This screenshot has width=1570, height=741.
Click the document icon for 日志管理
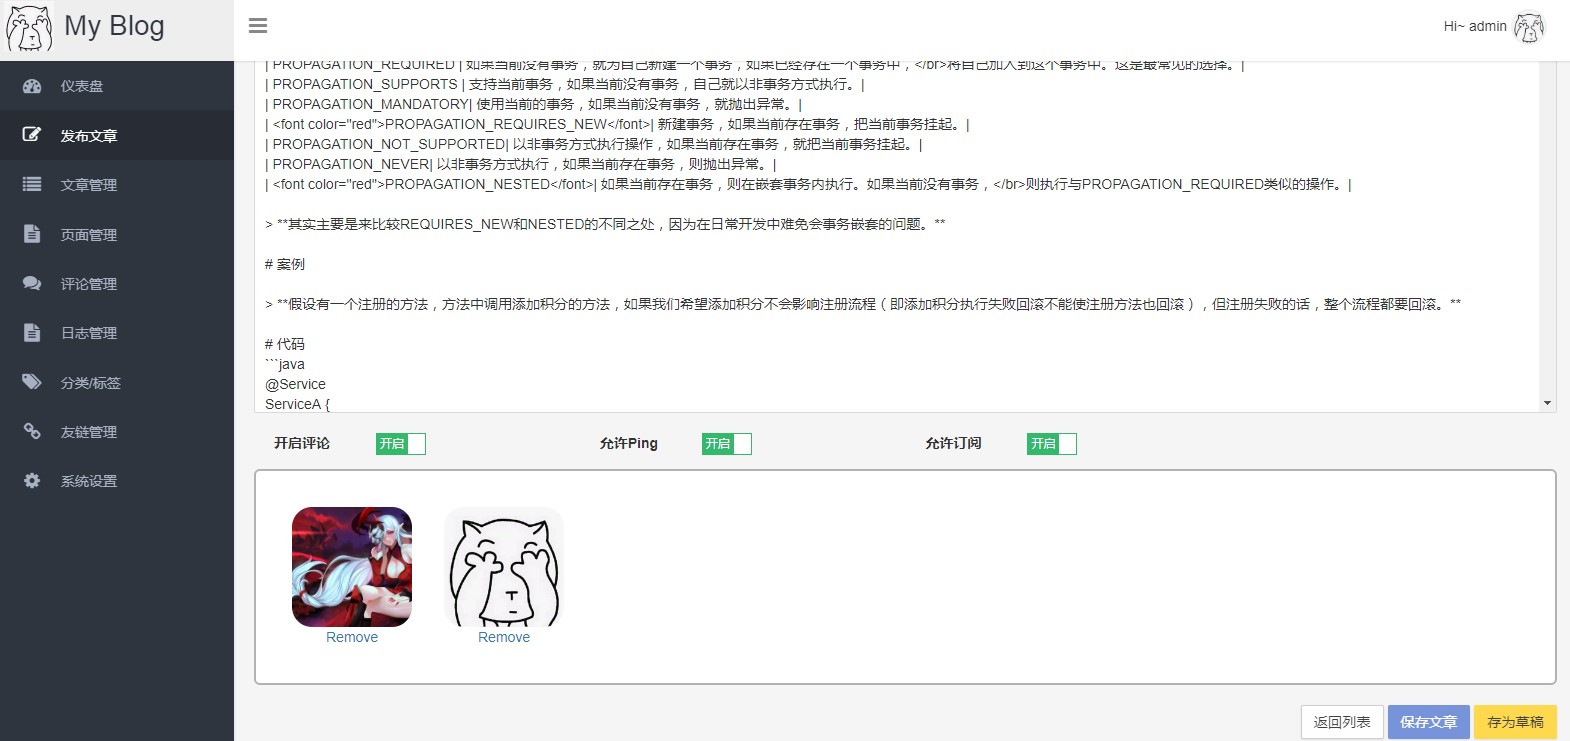(32, 332)
